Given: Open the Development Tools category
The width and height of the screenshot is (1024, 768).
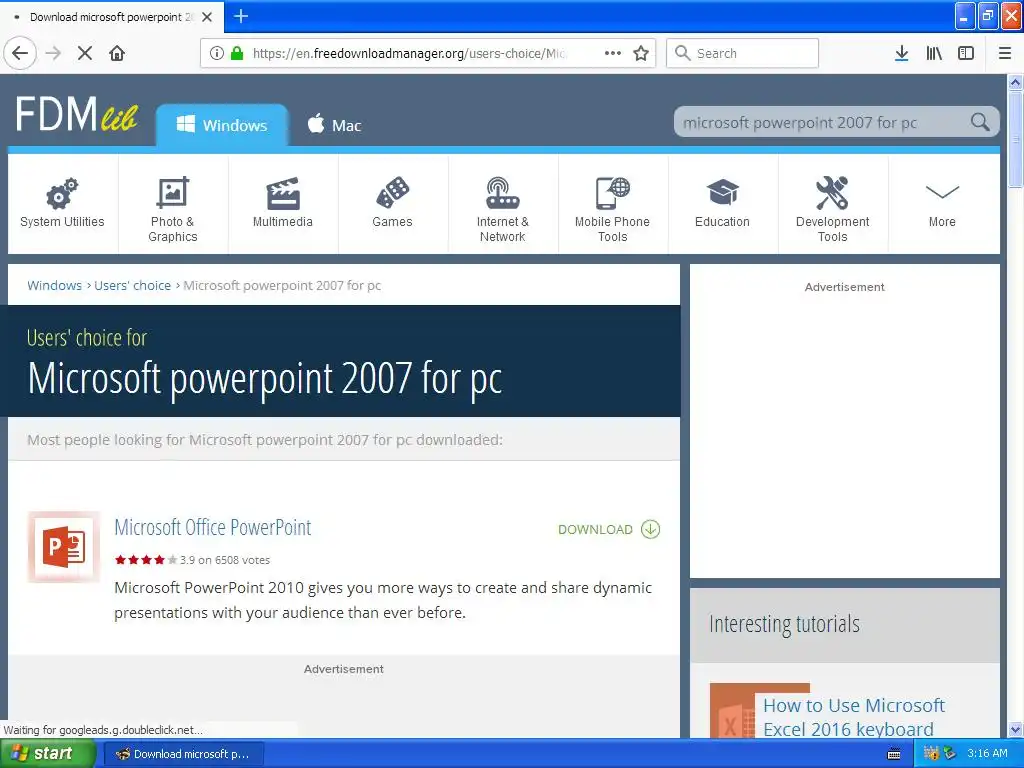Looking at the screenshot, I should tap(833, 203).
